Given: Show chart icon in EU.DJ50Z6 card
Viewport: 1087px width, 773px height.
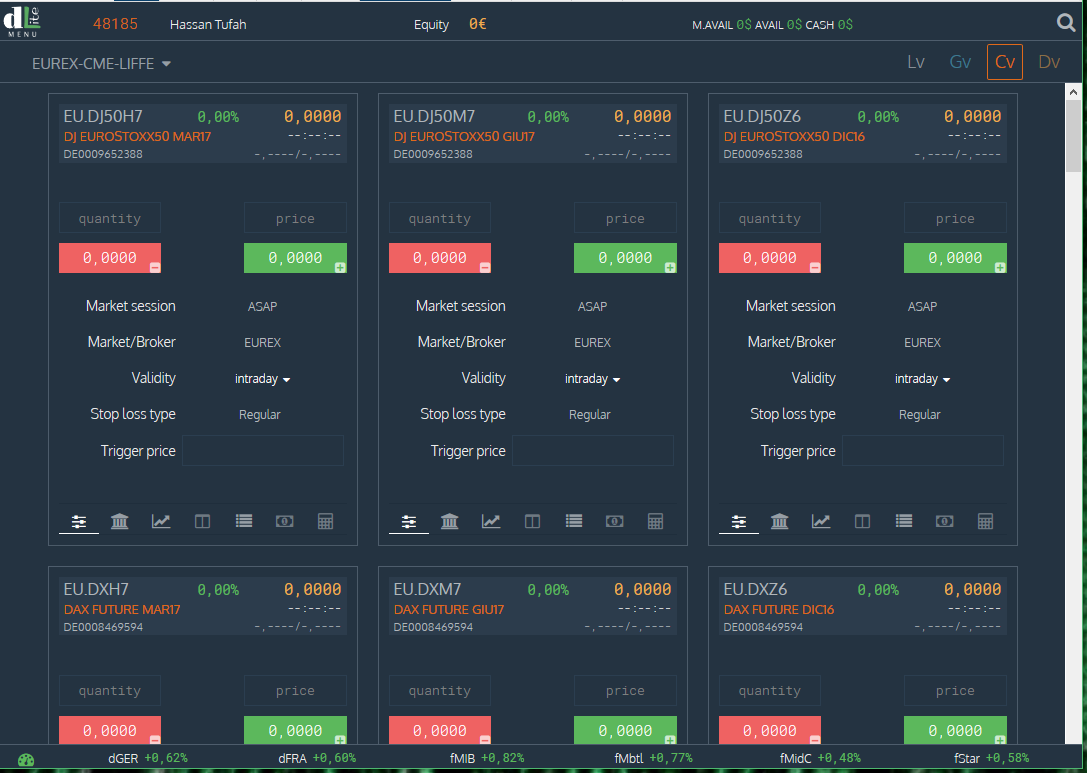Looking at the screenshot, I should (821, 521).
